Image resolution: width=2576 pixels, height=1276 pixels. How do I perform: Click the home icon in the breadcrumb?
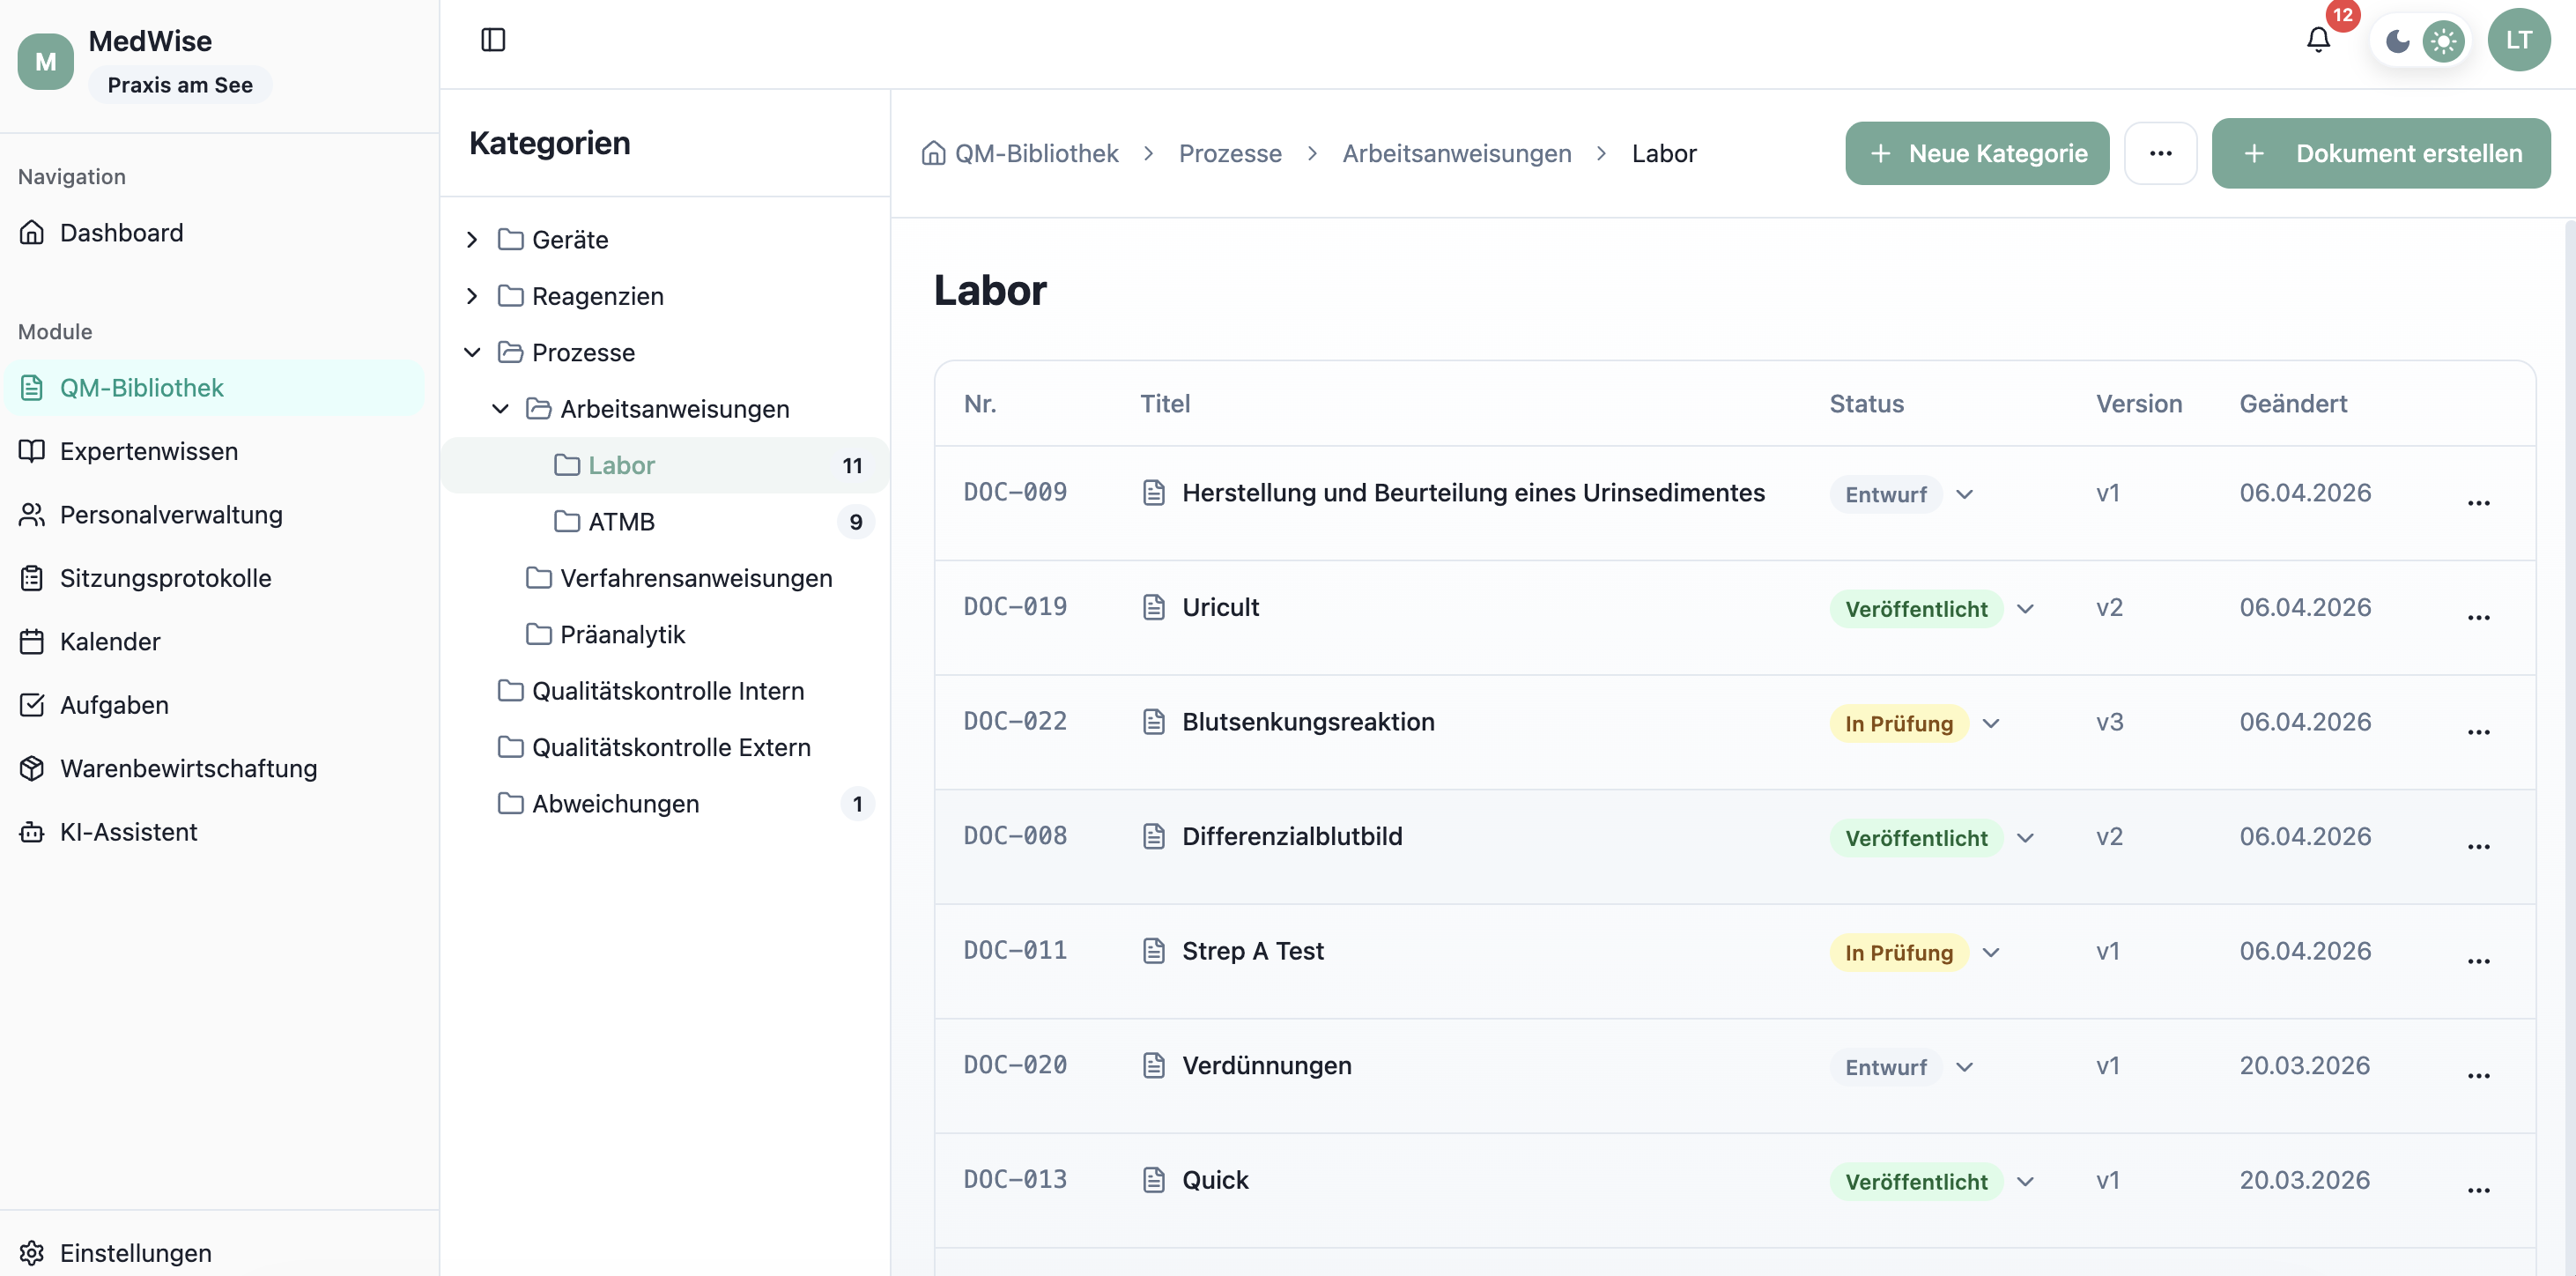click(933, 153)
